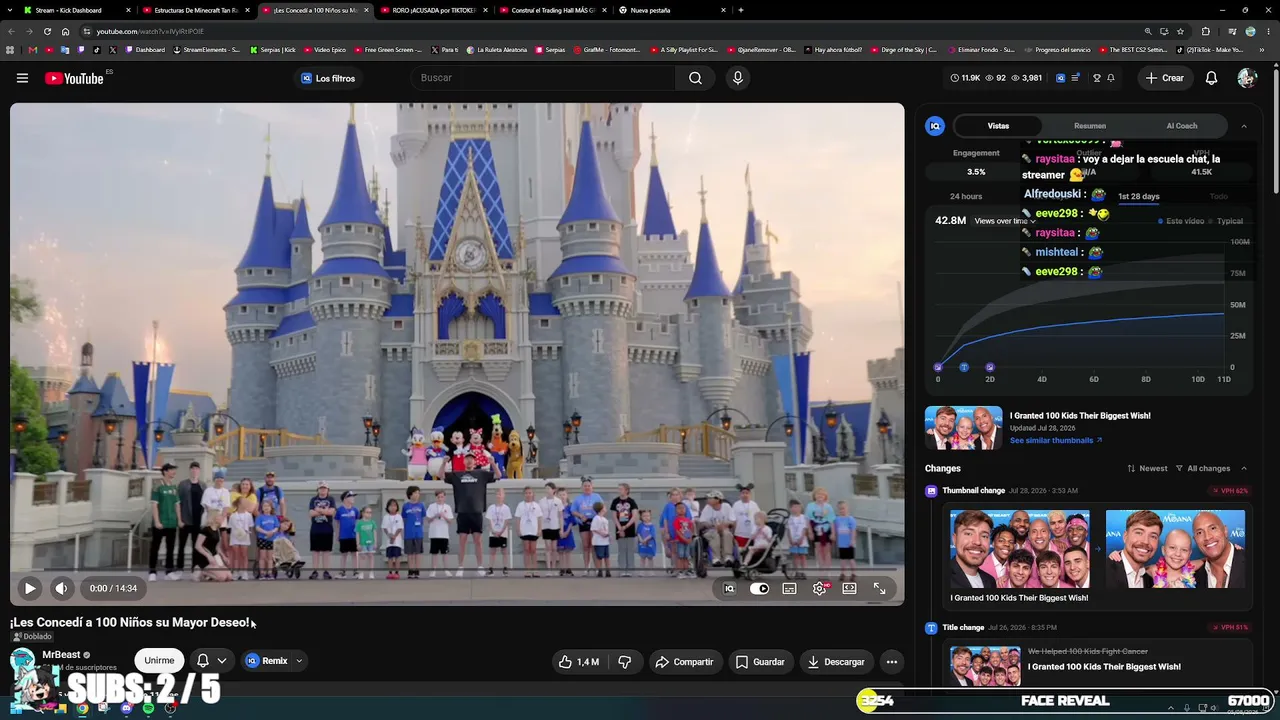This screenshot has height=720, width=1280.
Task: Click the Crear create button
Action: point(1165,78)
